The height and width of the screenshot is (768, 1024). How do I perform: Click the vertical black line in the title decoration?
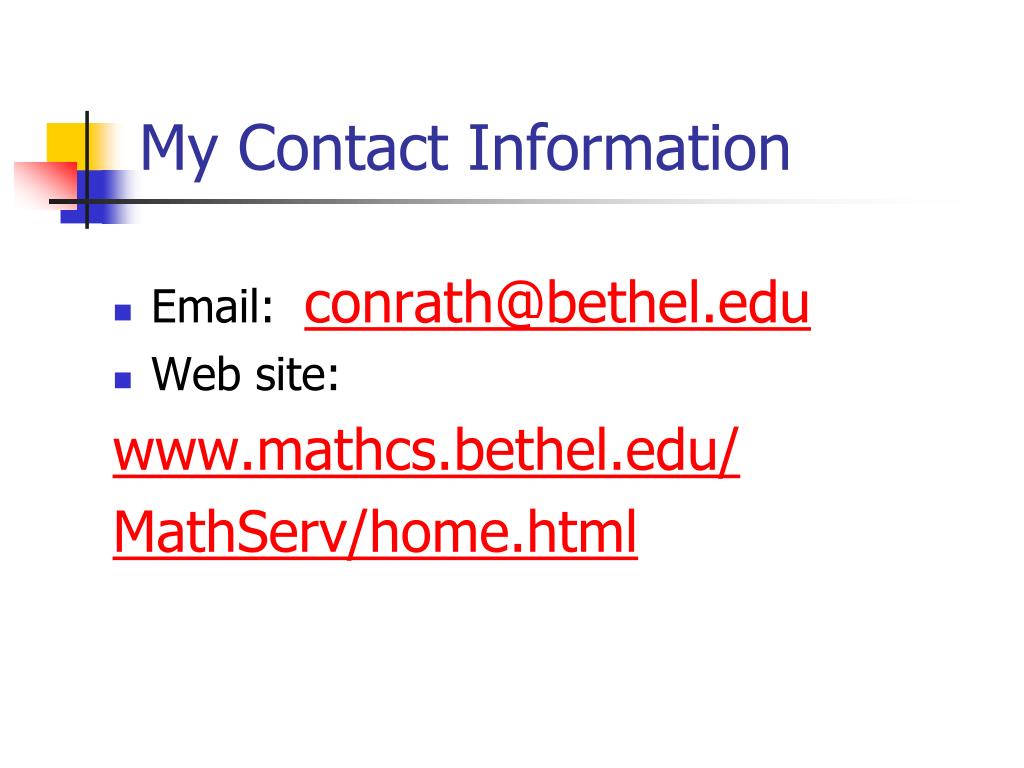pyautogui.click(x=87, y=170)
